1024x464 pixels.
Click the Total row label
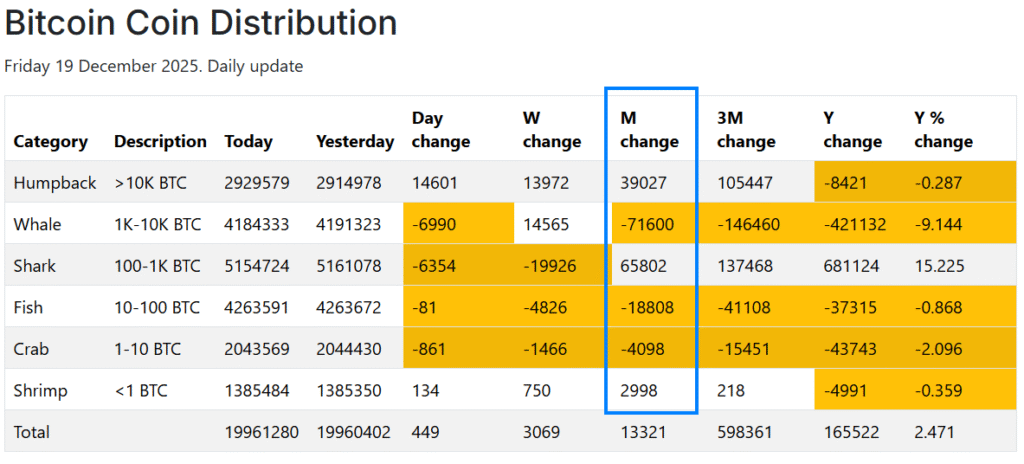[x=32, y=432]
